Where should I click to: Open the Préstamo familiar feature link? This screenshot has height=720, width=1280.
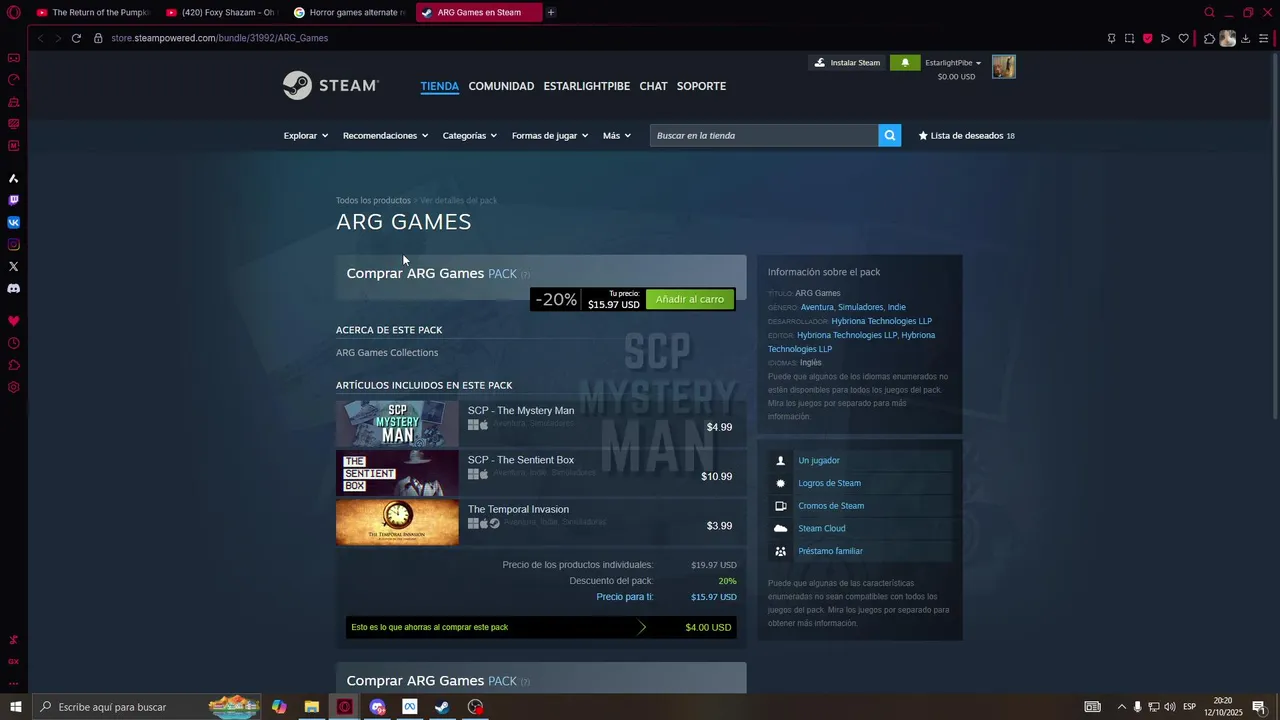pos(830,551)
